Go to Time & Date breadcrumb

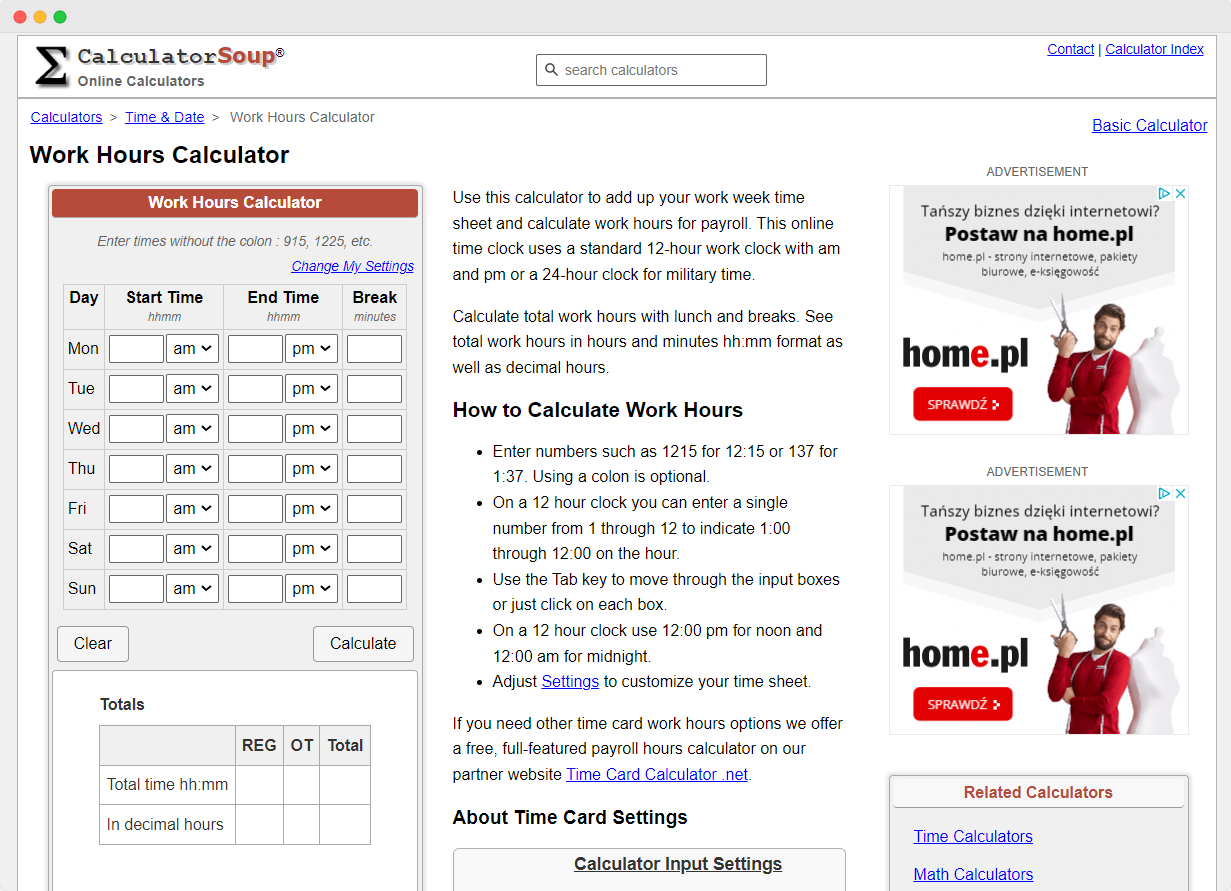(x=164, y=117)
